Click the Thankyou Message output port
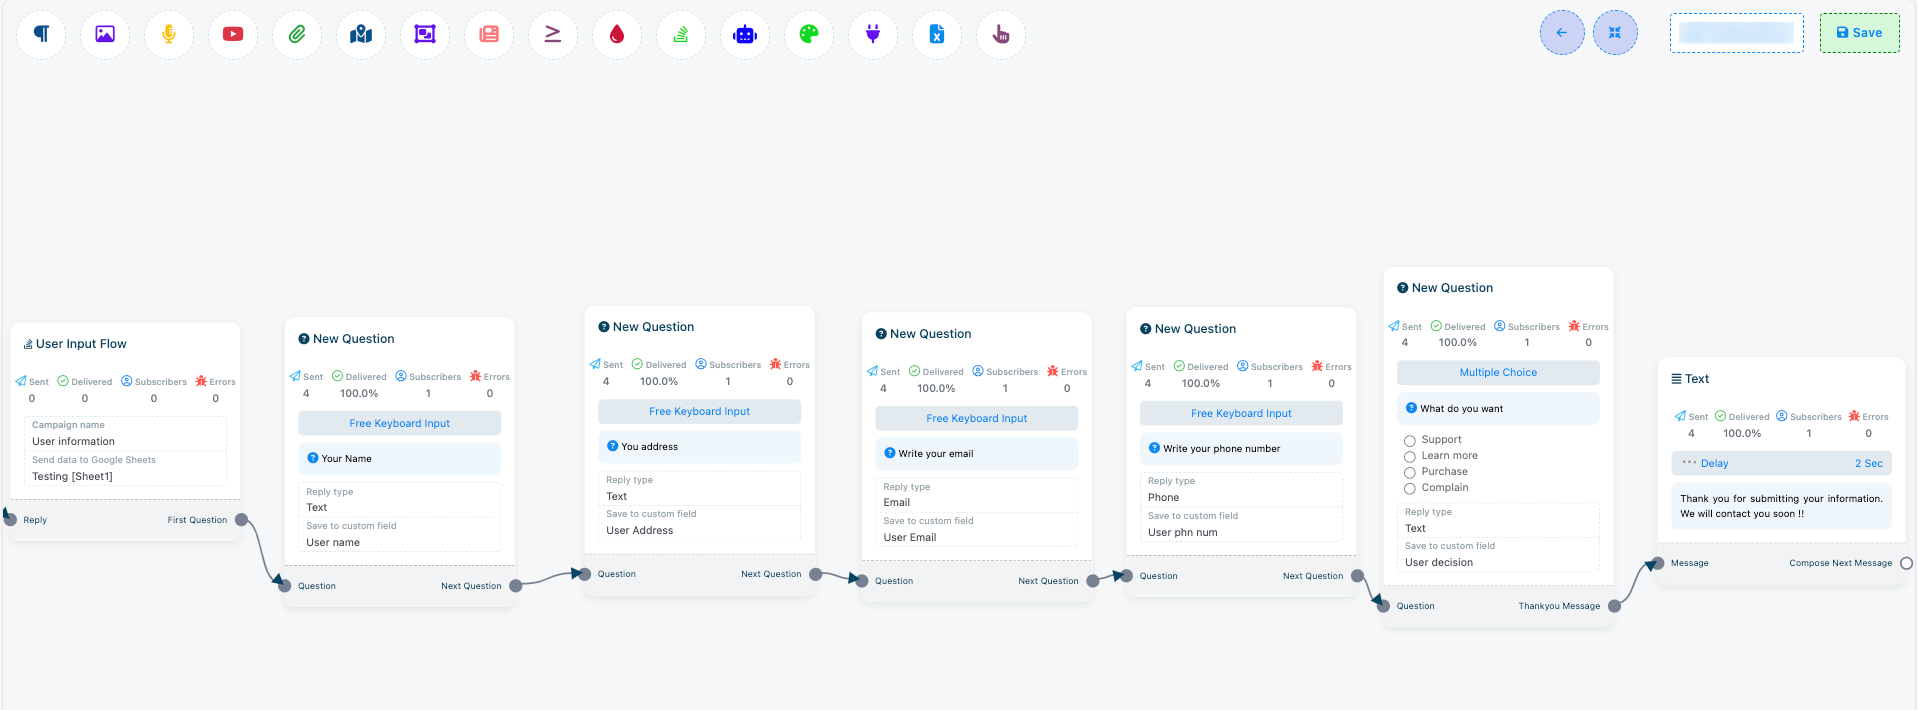The image size is (1918, 710). [x=1614, y=606]
